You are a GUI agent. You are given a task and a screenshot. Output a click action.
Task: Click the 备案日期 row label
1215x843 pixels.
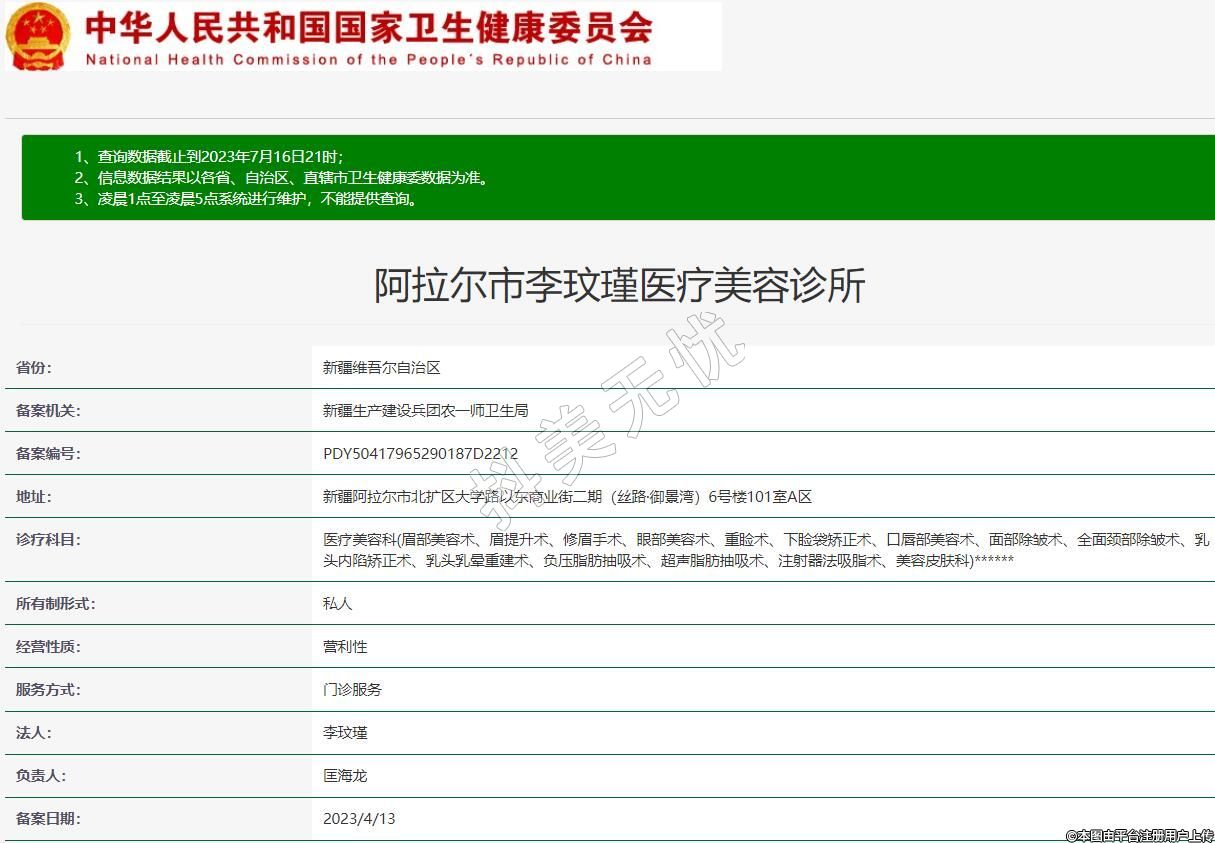[48, 819]
